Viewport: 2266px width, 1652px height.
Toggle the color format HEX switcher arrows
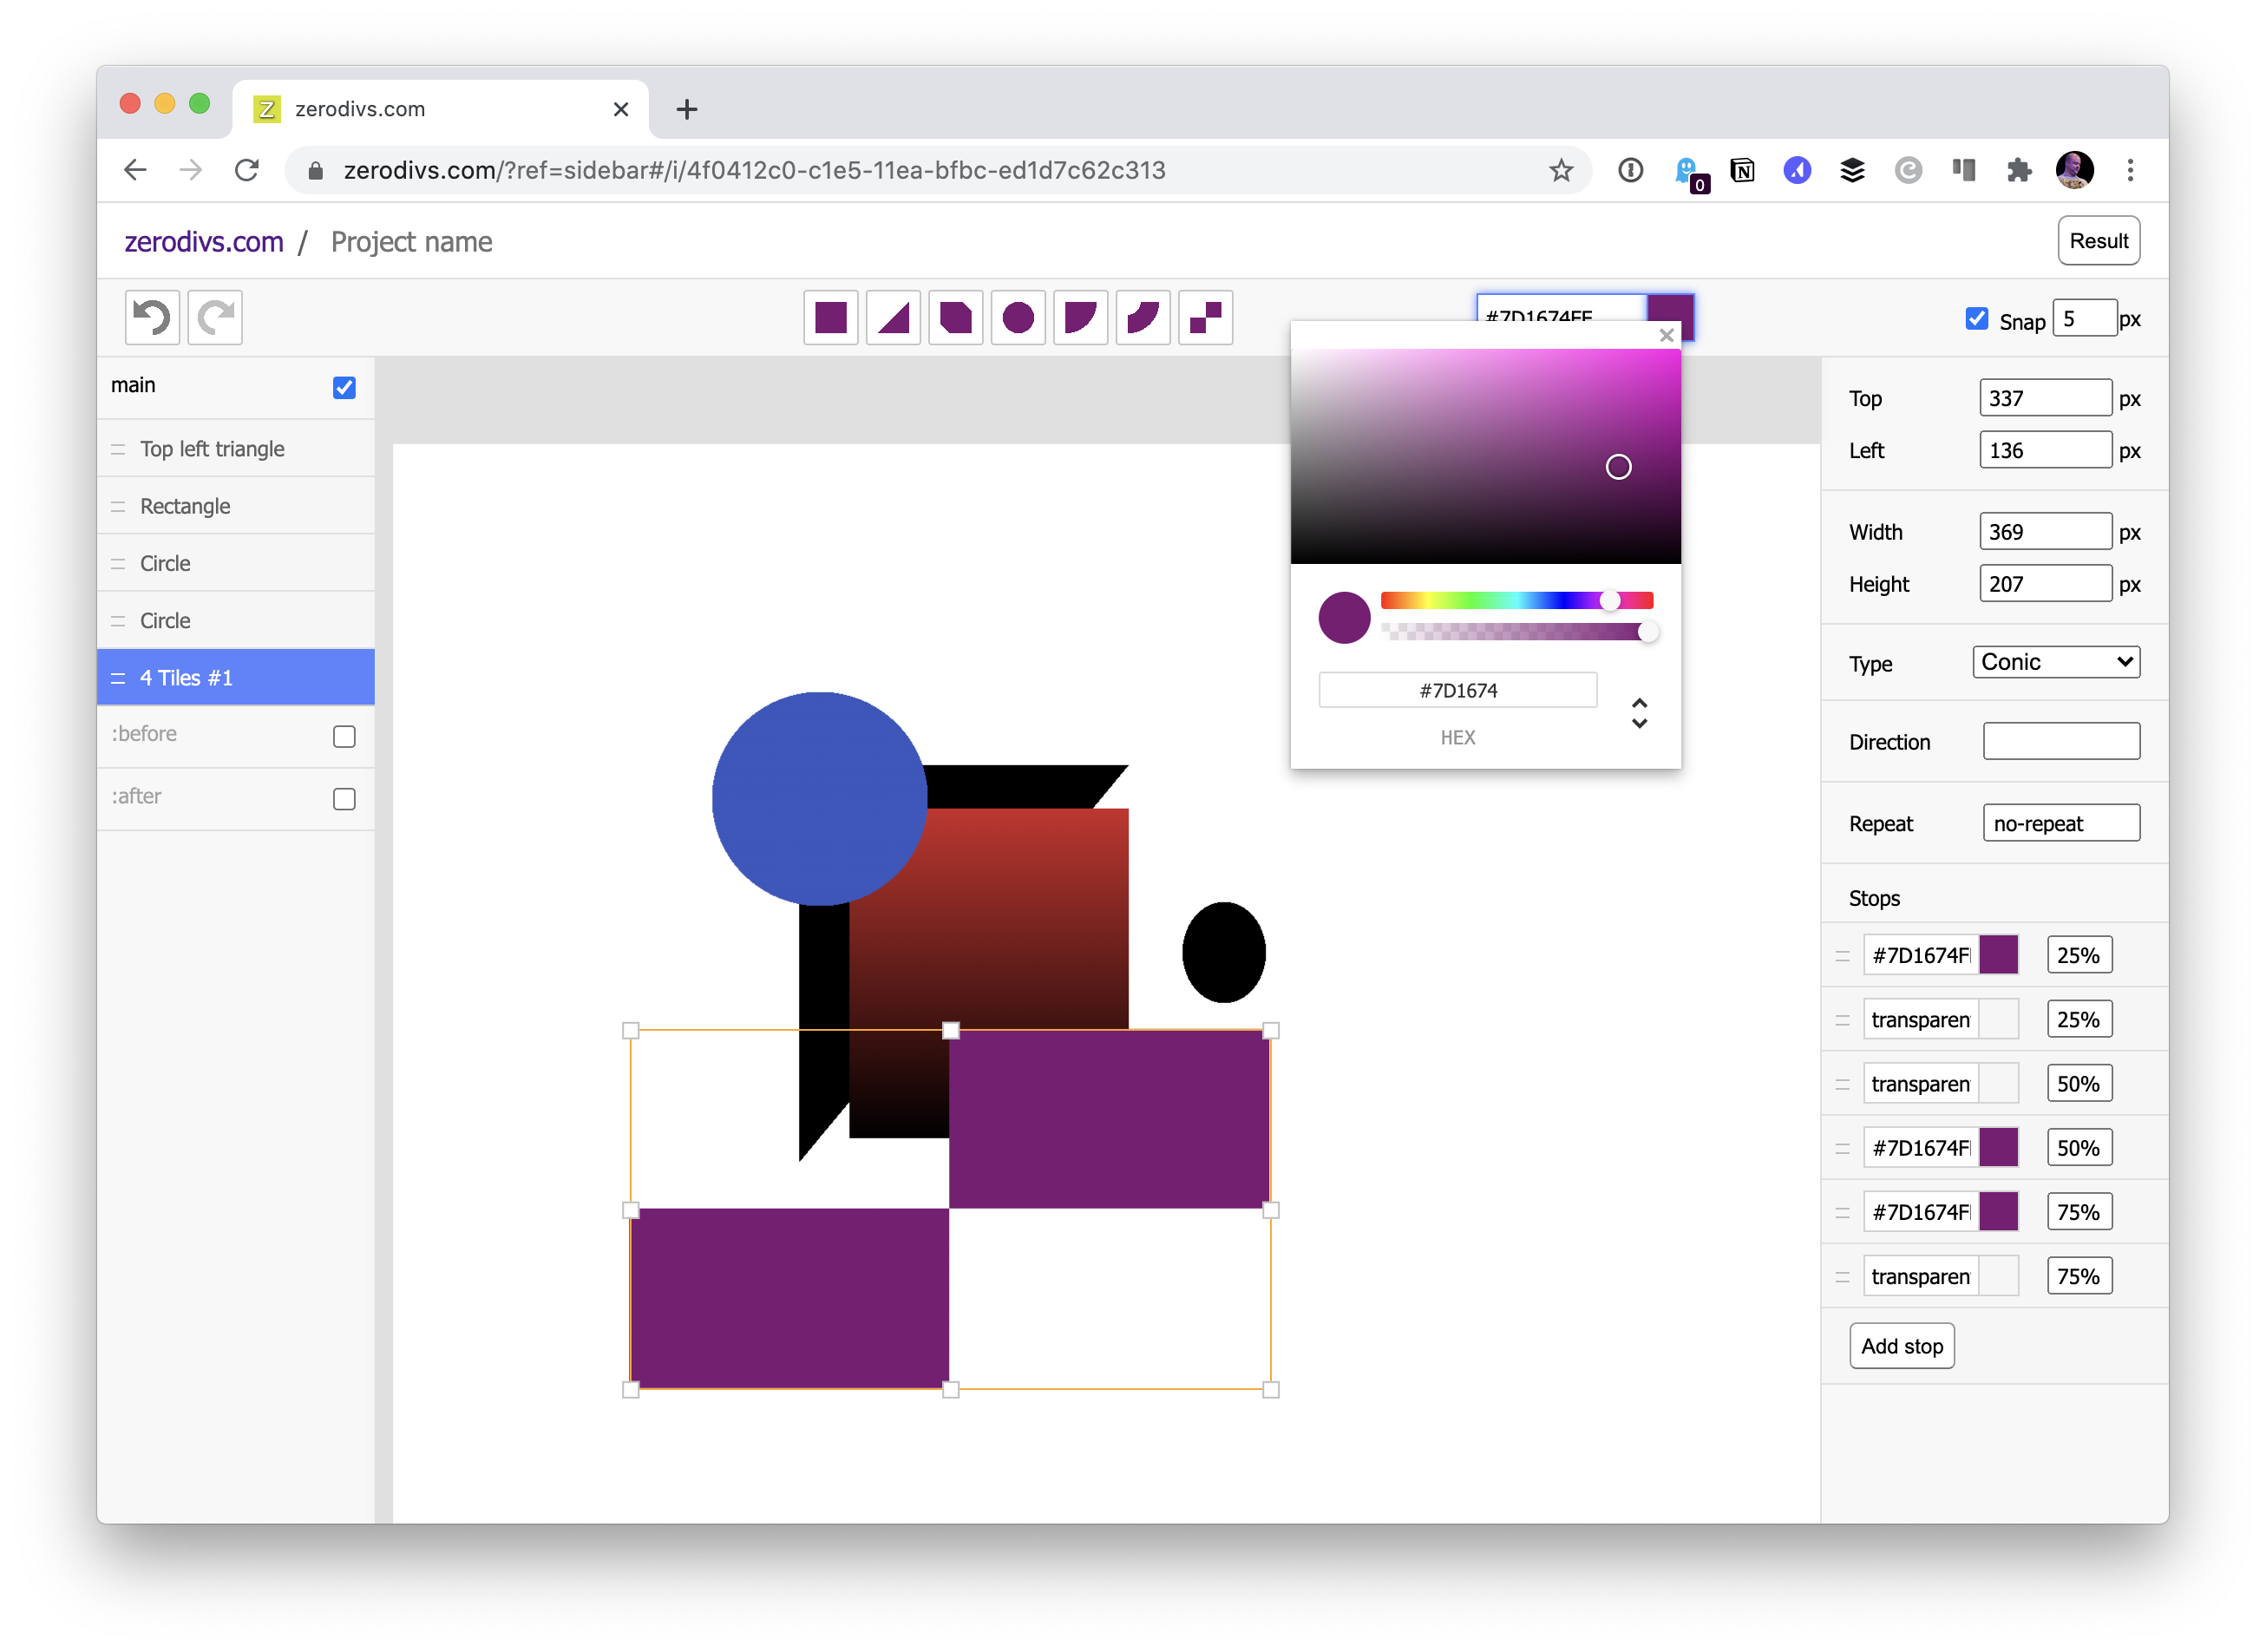point(1639,712)
